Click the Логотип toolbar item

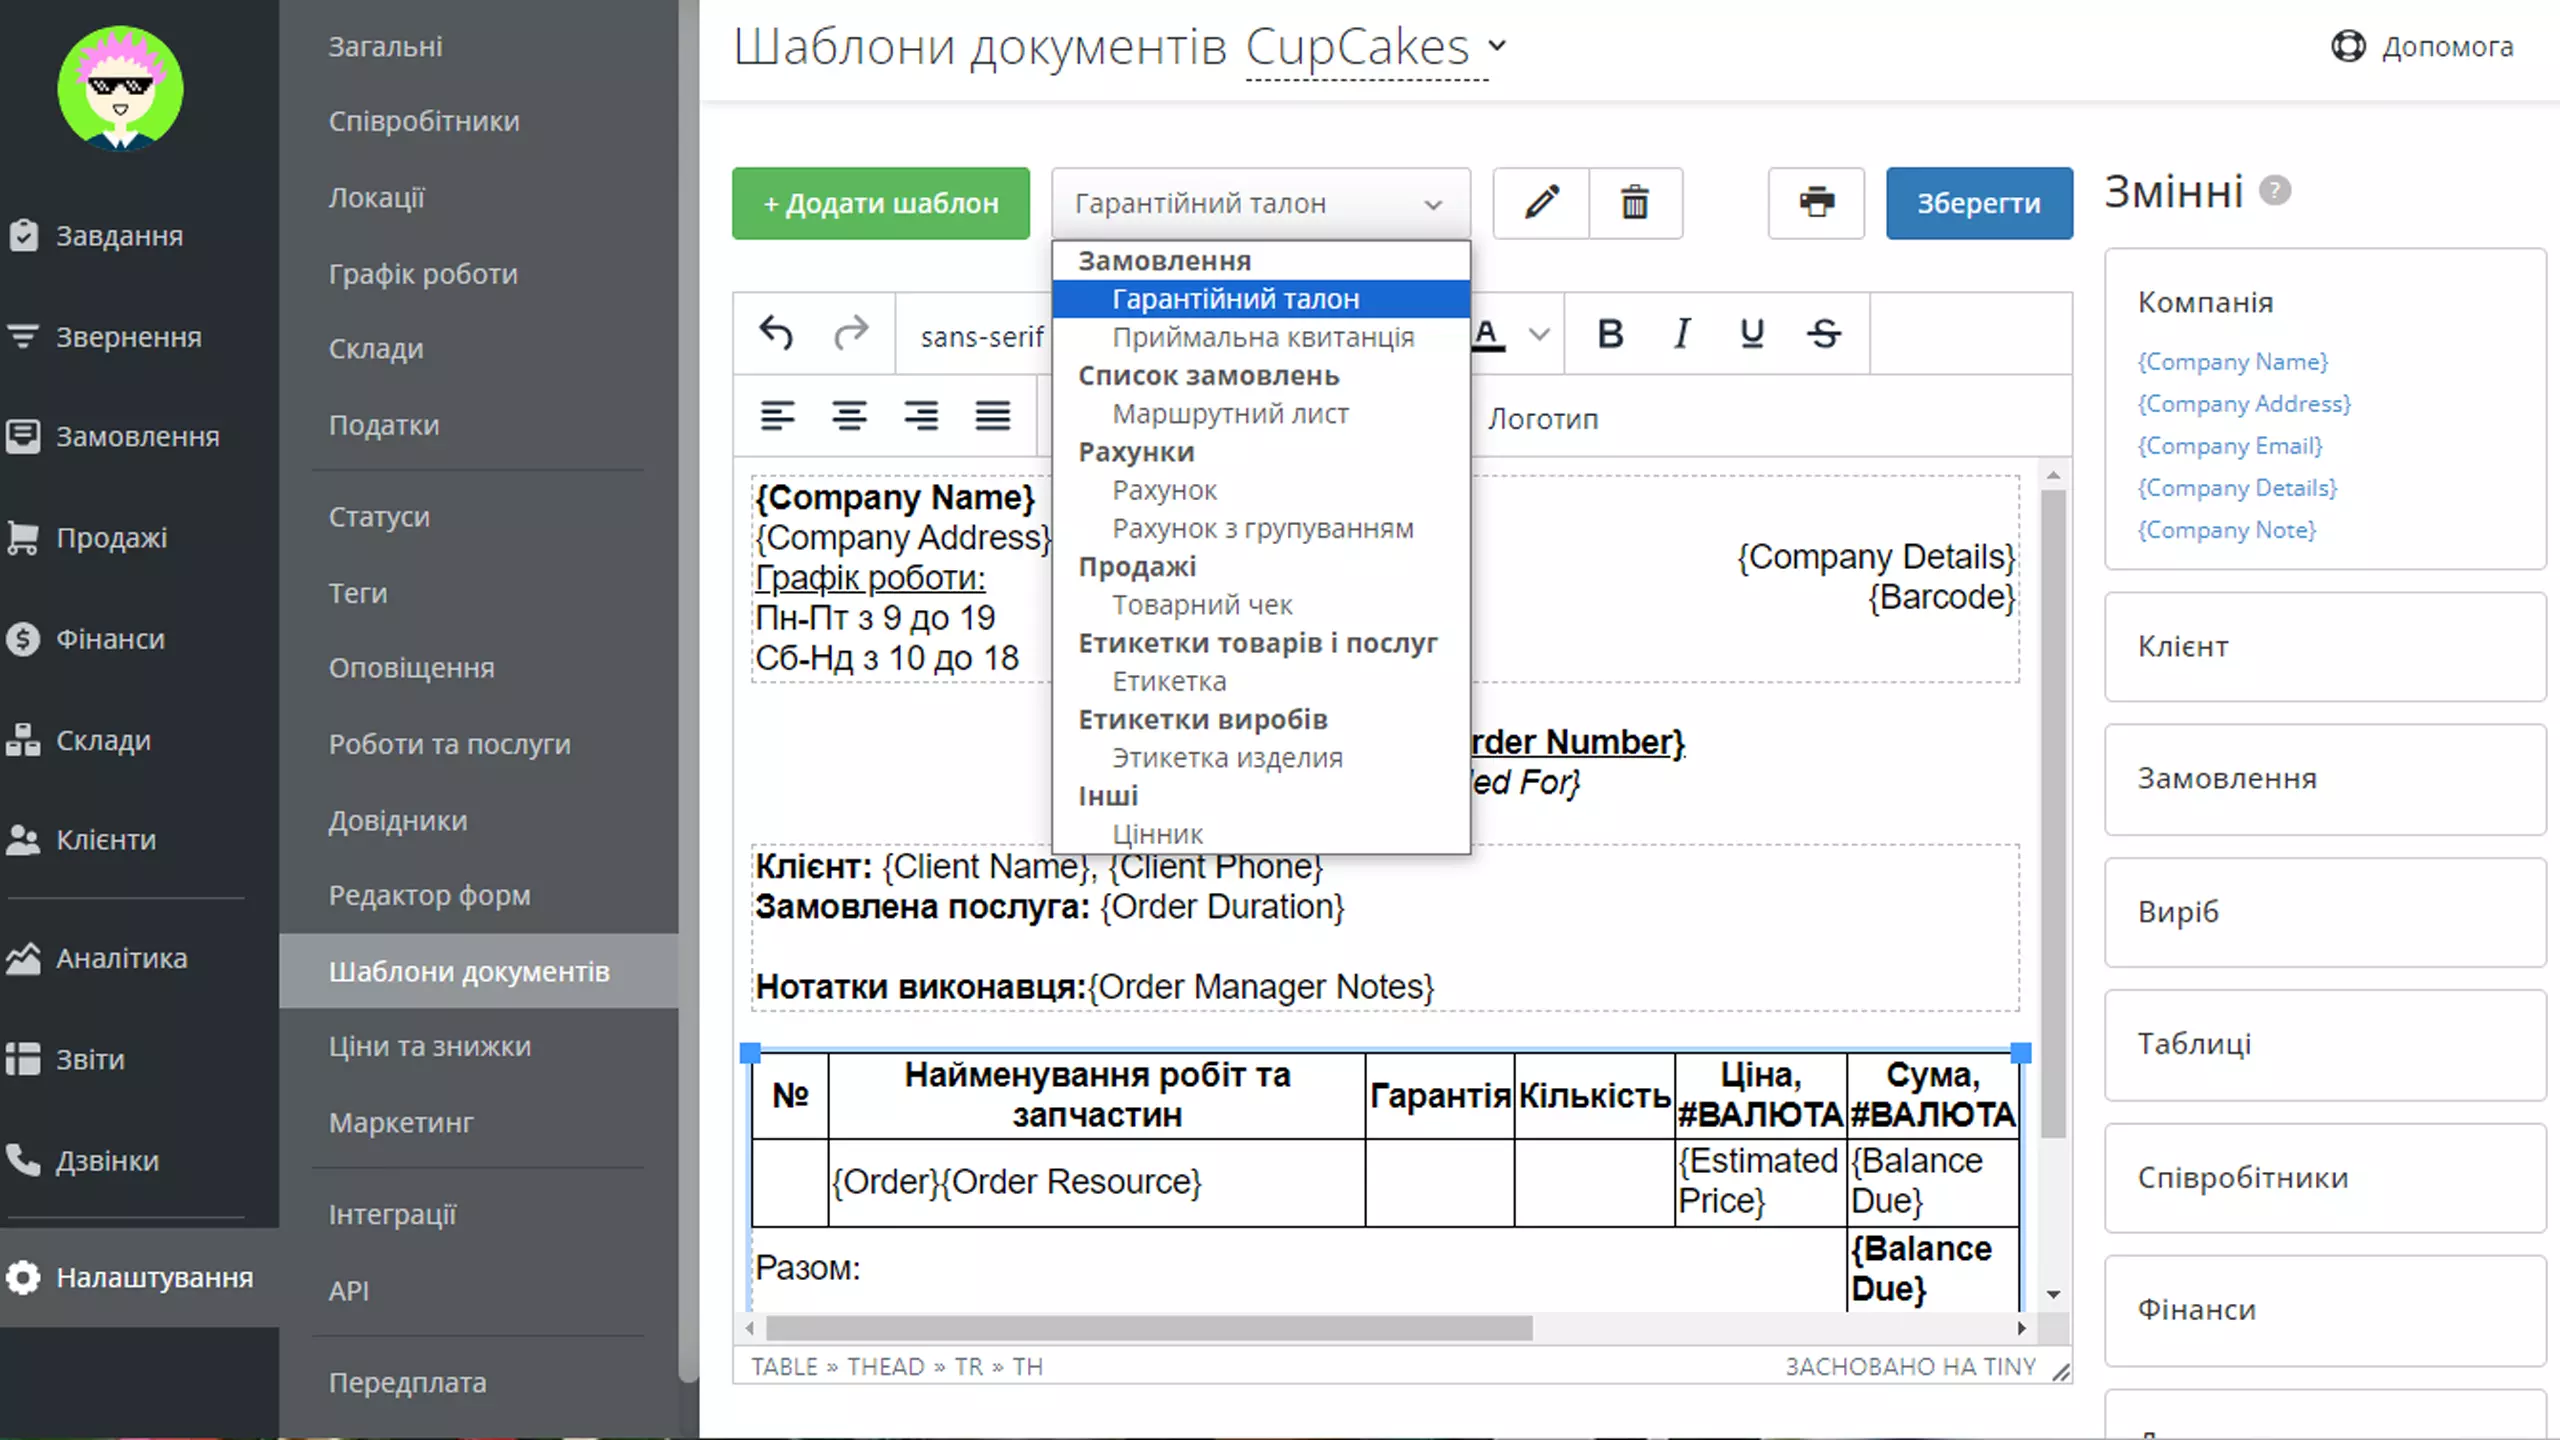1542,419
